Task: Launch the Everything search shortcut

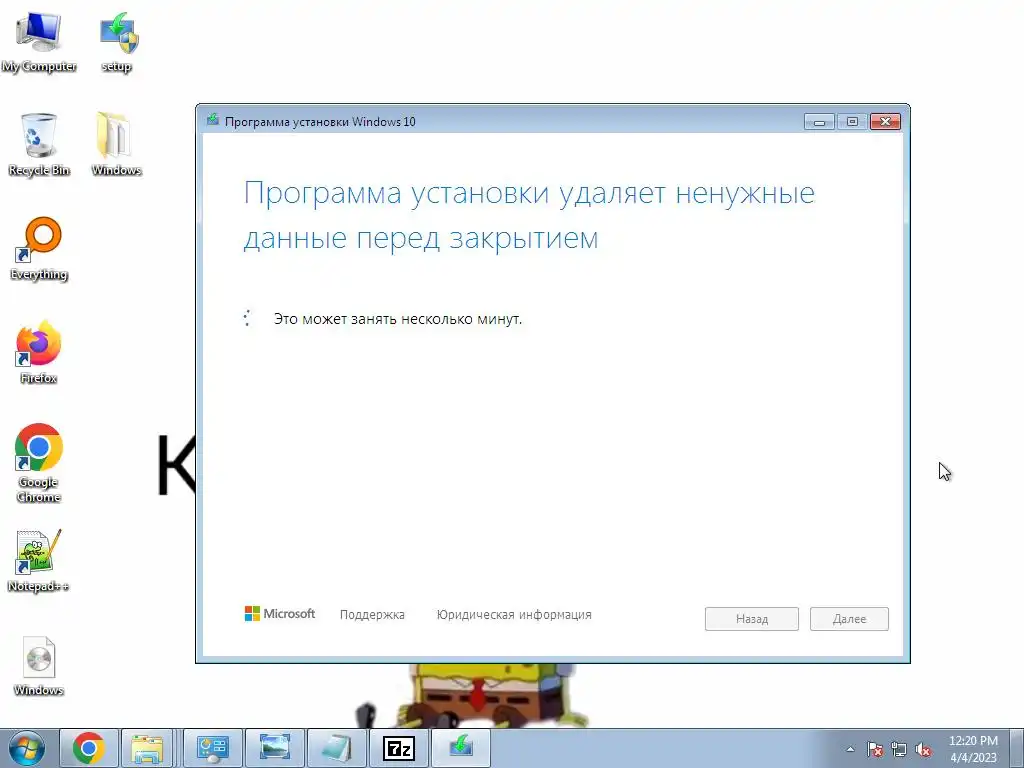Action: 39,249
